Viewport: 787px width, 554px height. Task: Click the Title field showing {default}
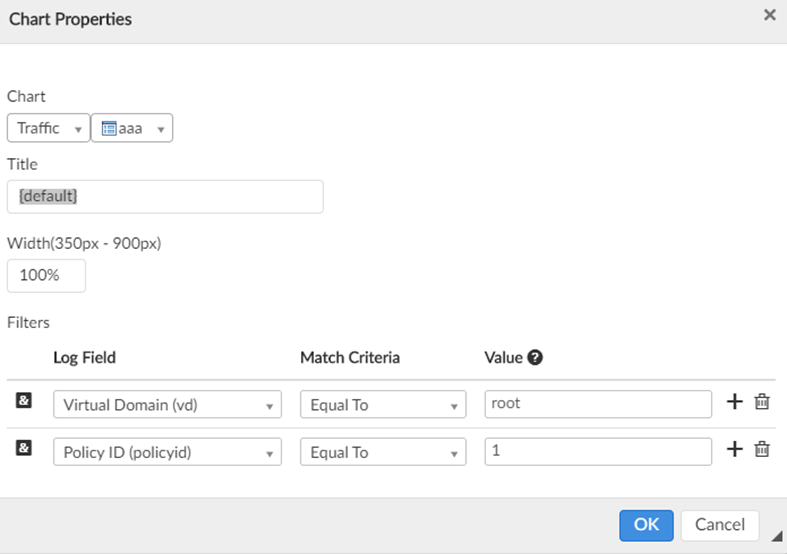click(x=165, y=197)
